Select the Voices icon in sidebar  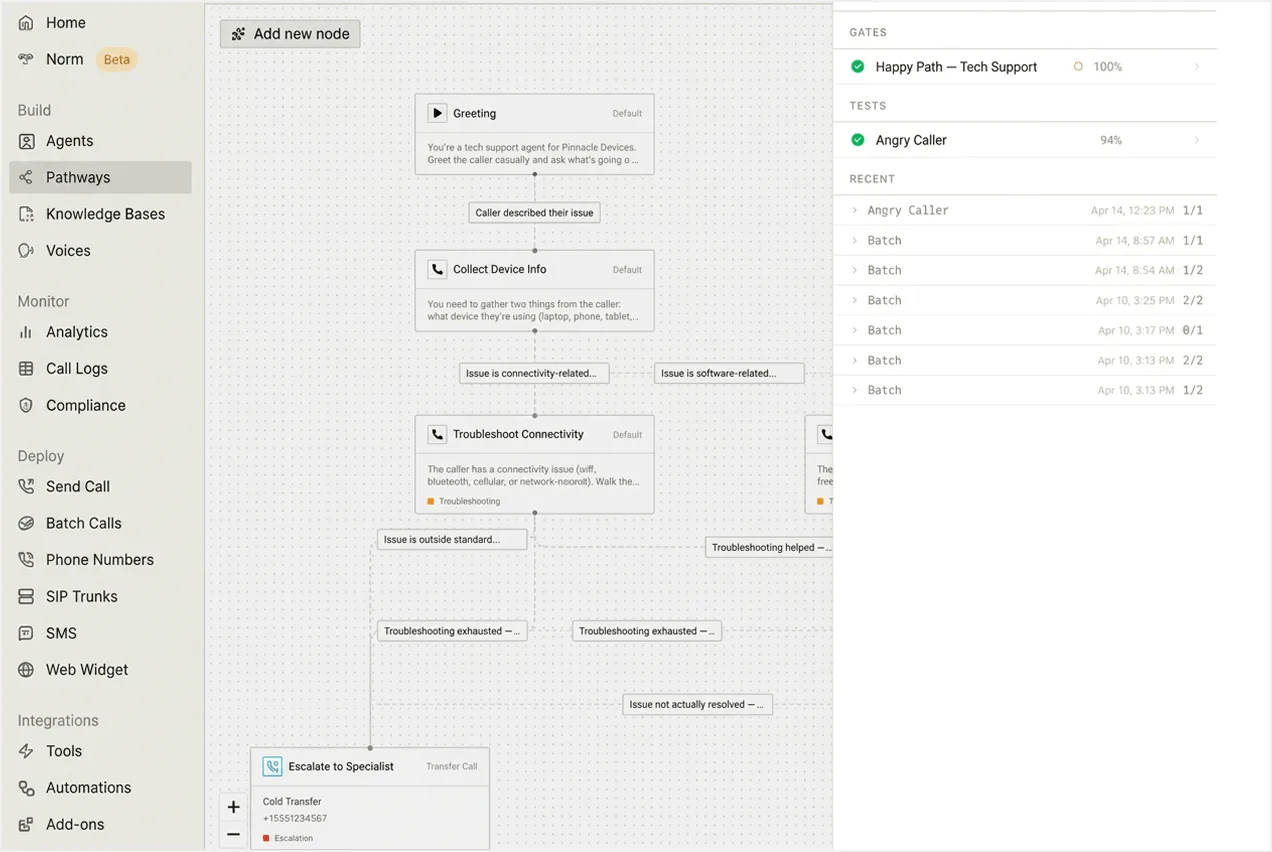tap(26, 251)
